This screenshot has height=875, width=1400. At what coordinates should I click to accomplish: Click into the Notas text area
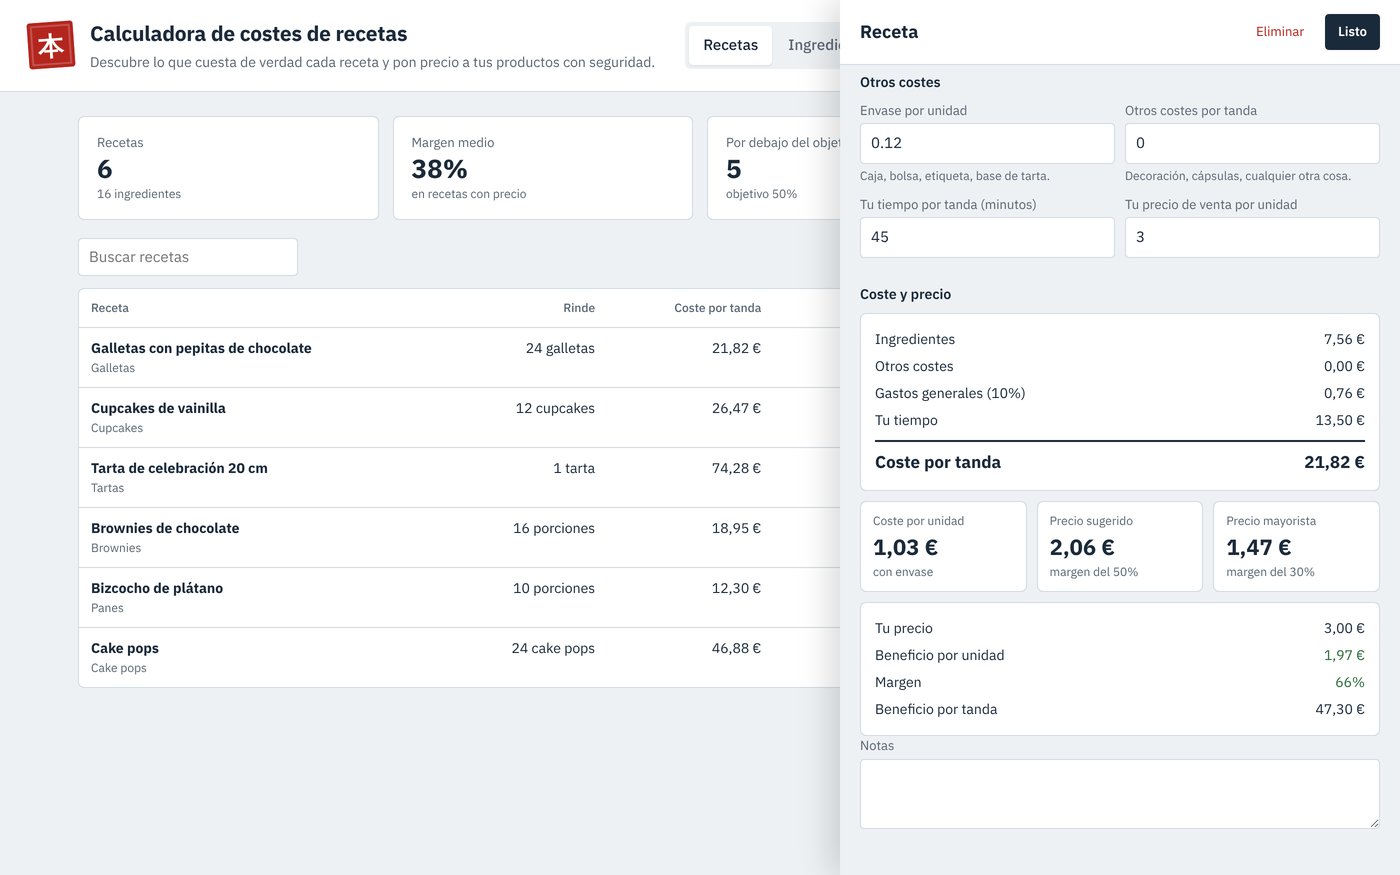(1120, 794)
